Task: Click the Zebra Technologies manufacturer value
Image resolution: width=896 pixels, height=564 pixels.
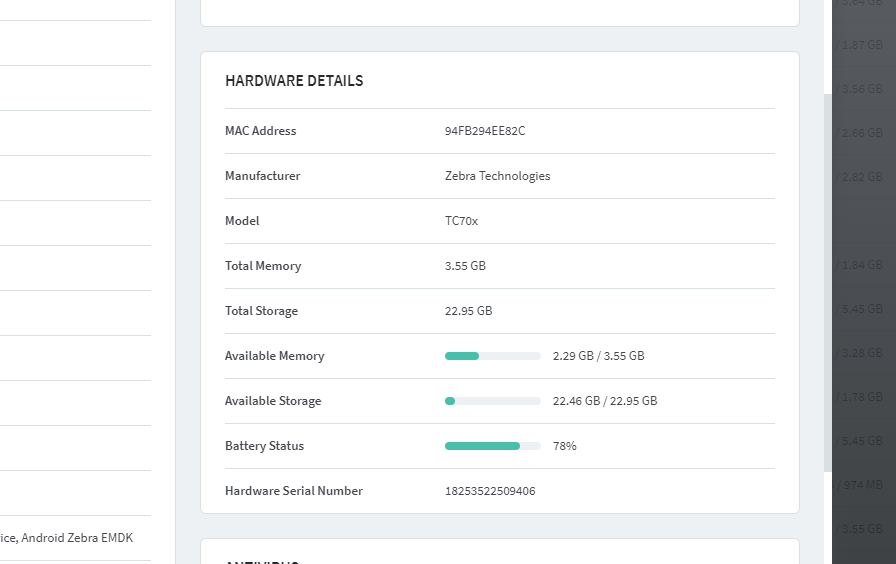Action: coord(497,176)
